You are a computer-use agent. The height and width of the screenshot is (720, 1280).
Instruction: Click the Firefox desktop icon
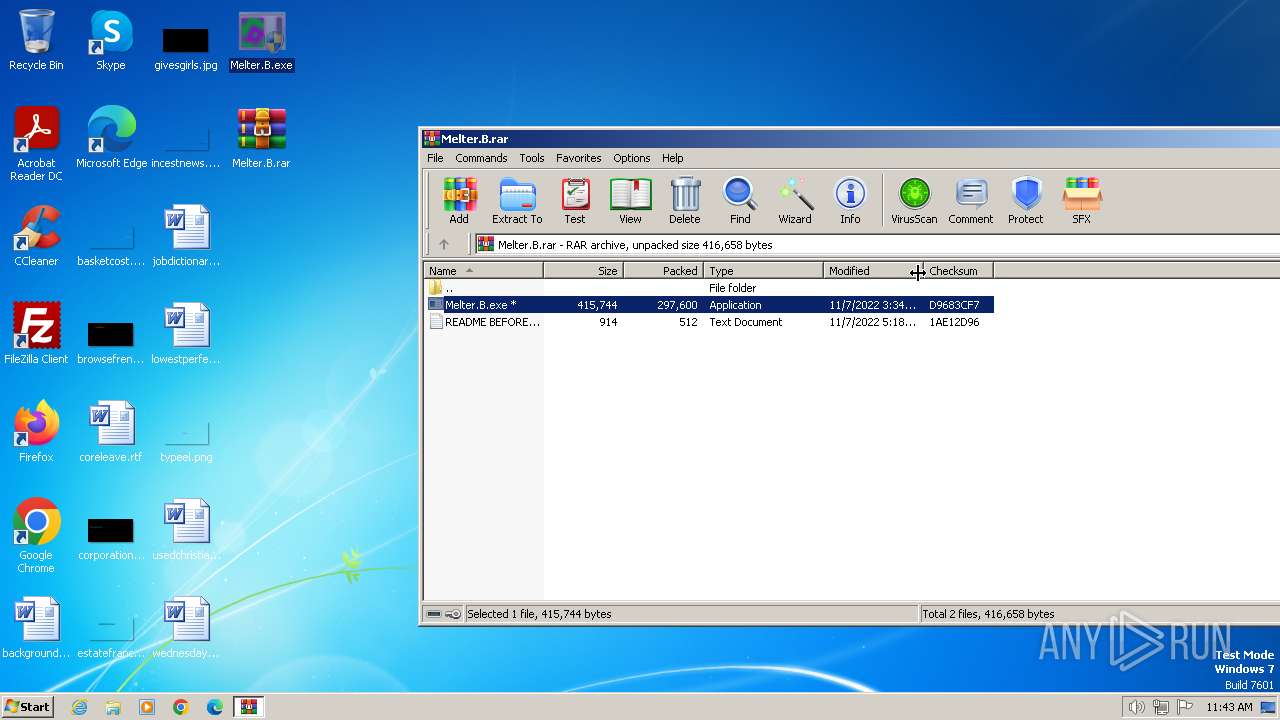pos(36,432)
